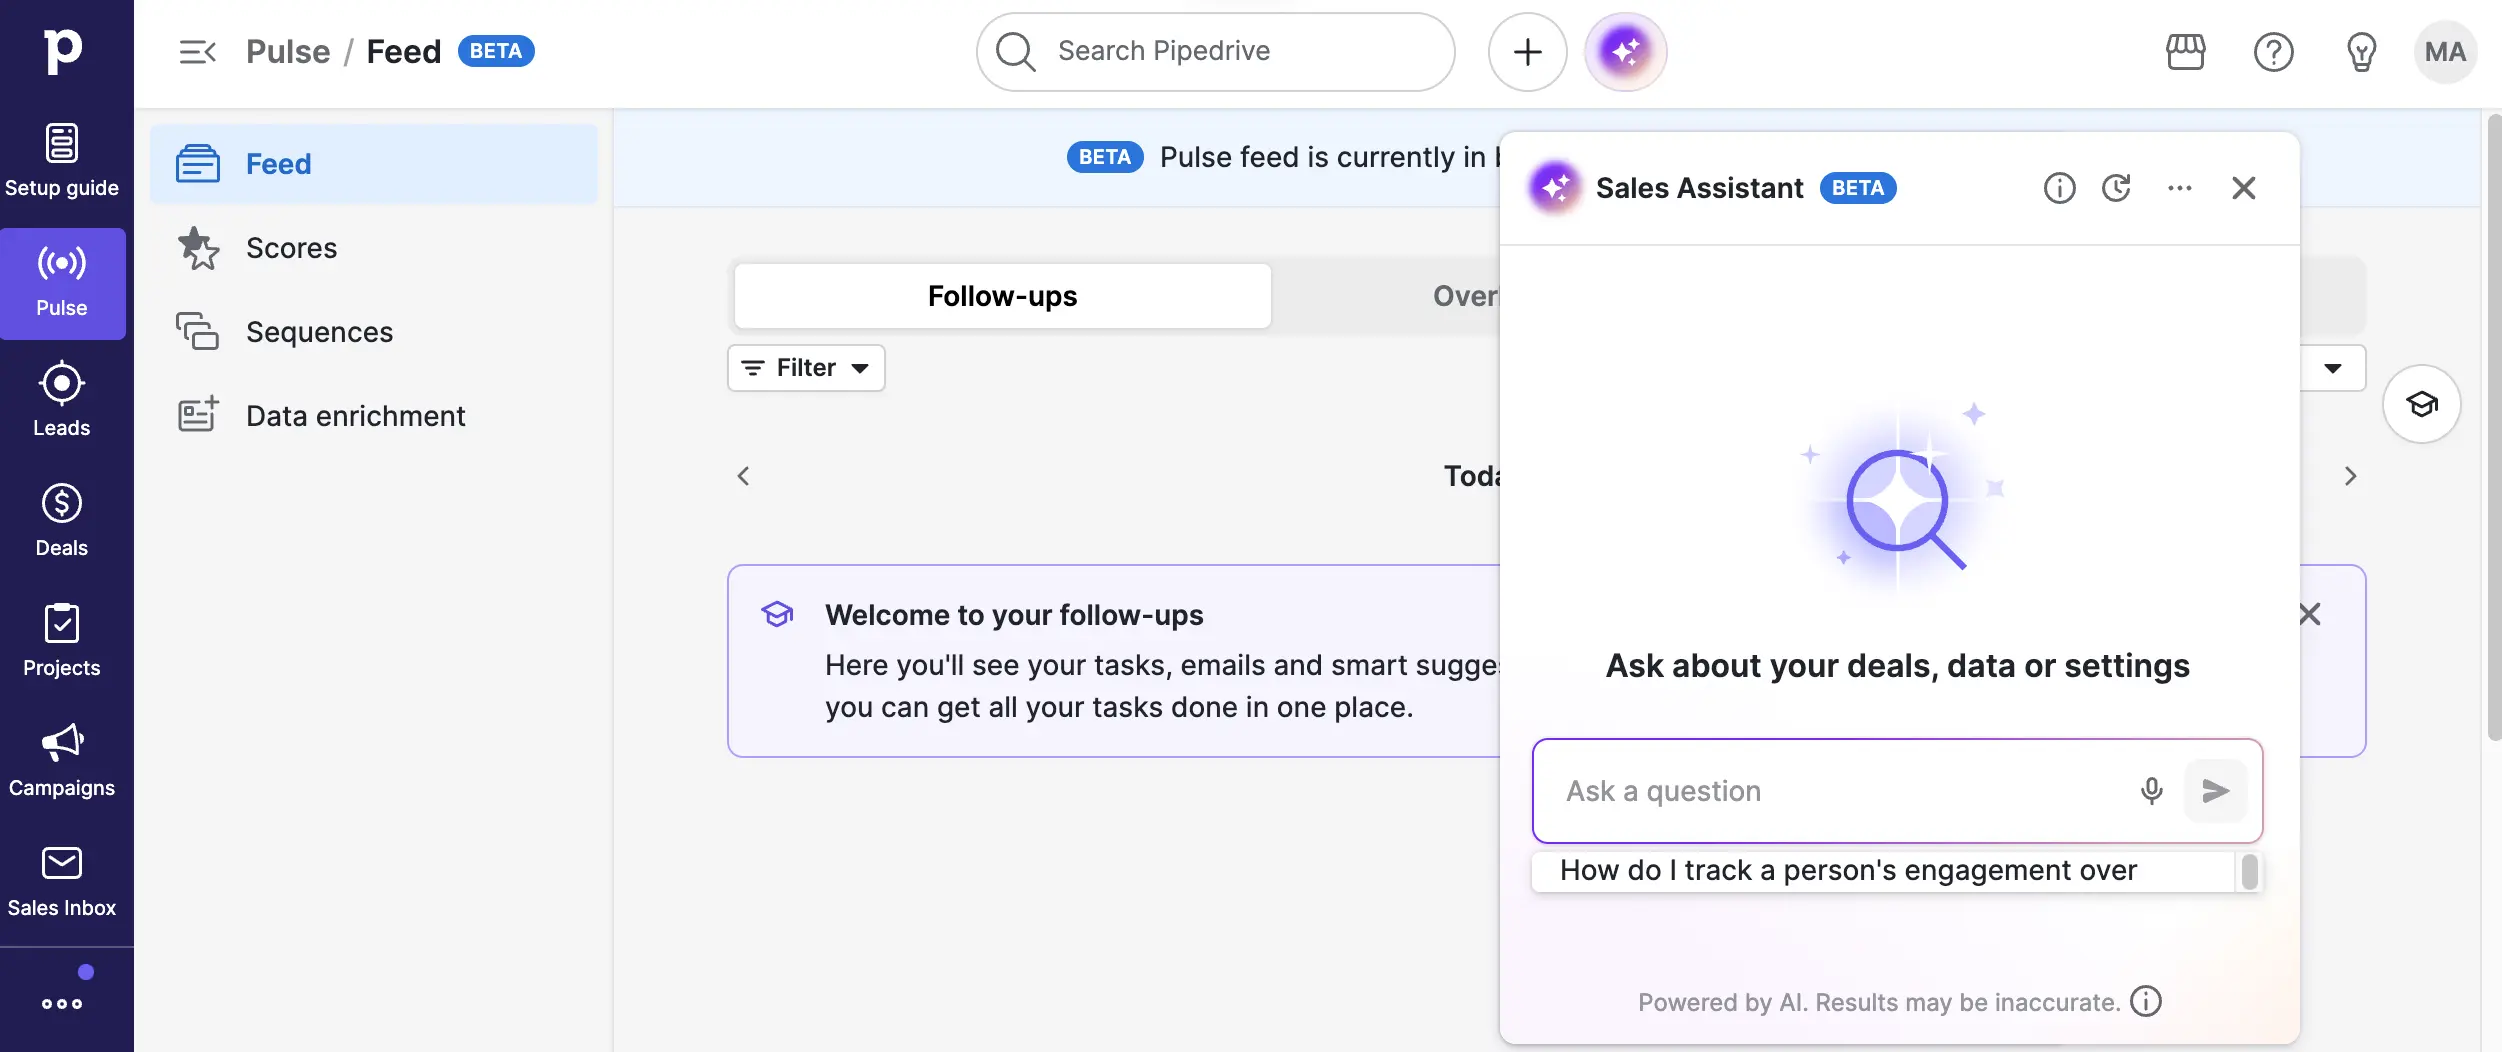Dismiss the Welcome to your follow-ups banner
Viewport: 2502px width, 1052px height.
coord(2310,614)
